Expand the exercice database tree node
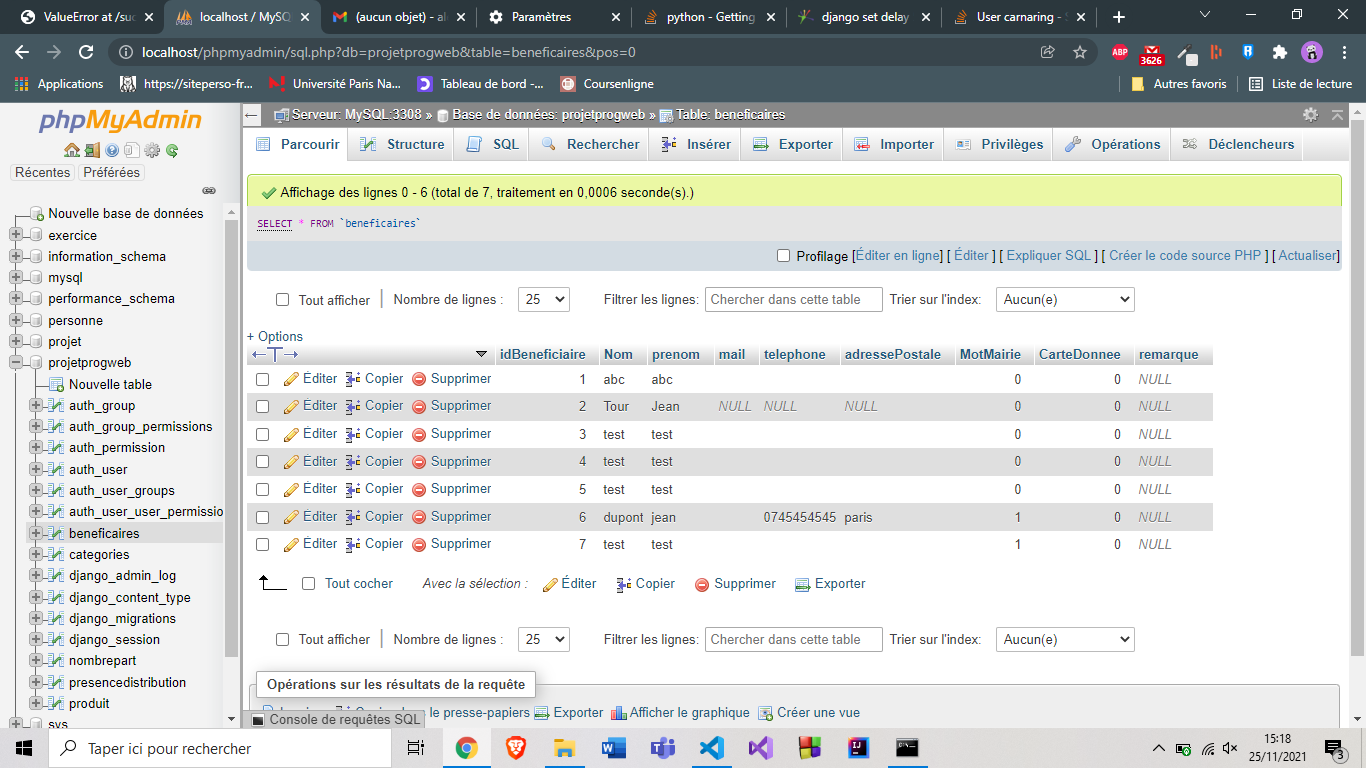Image resolution: width=1366 pixels, height=768 pixels. click(16, 235)
